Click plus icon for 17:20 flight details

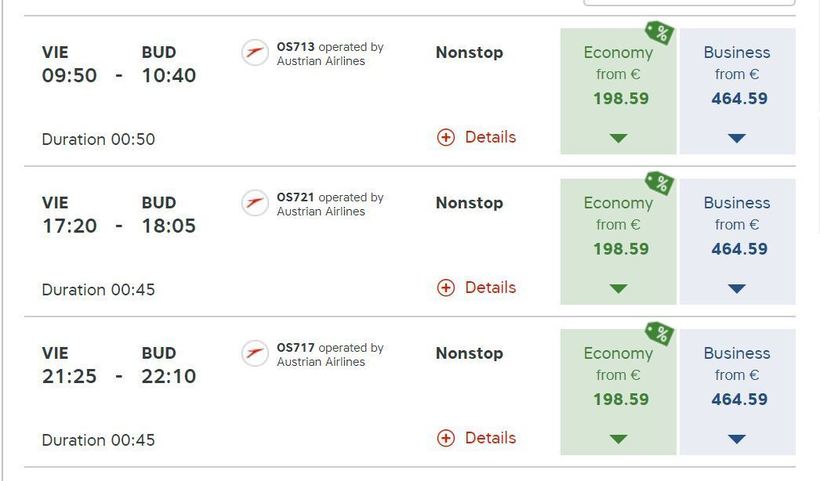[446, 288]
